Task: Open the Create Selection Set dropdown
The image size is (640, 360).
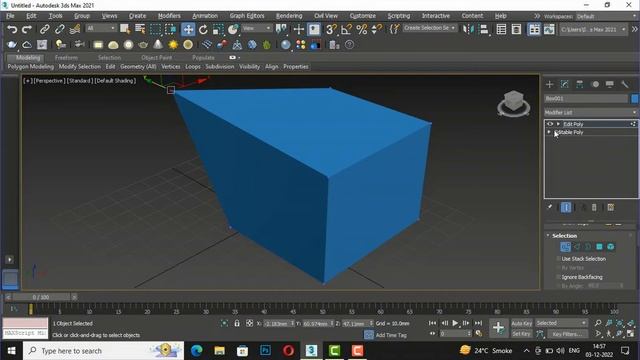Action: (429, 28)
